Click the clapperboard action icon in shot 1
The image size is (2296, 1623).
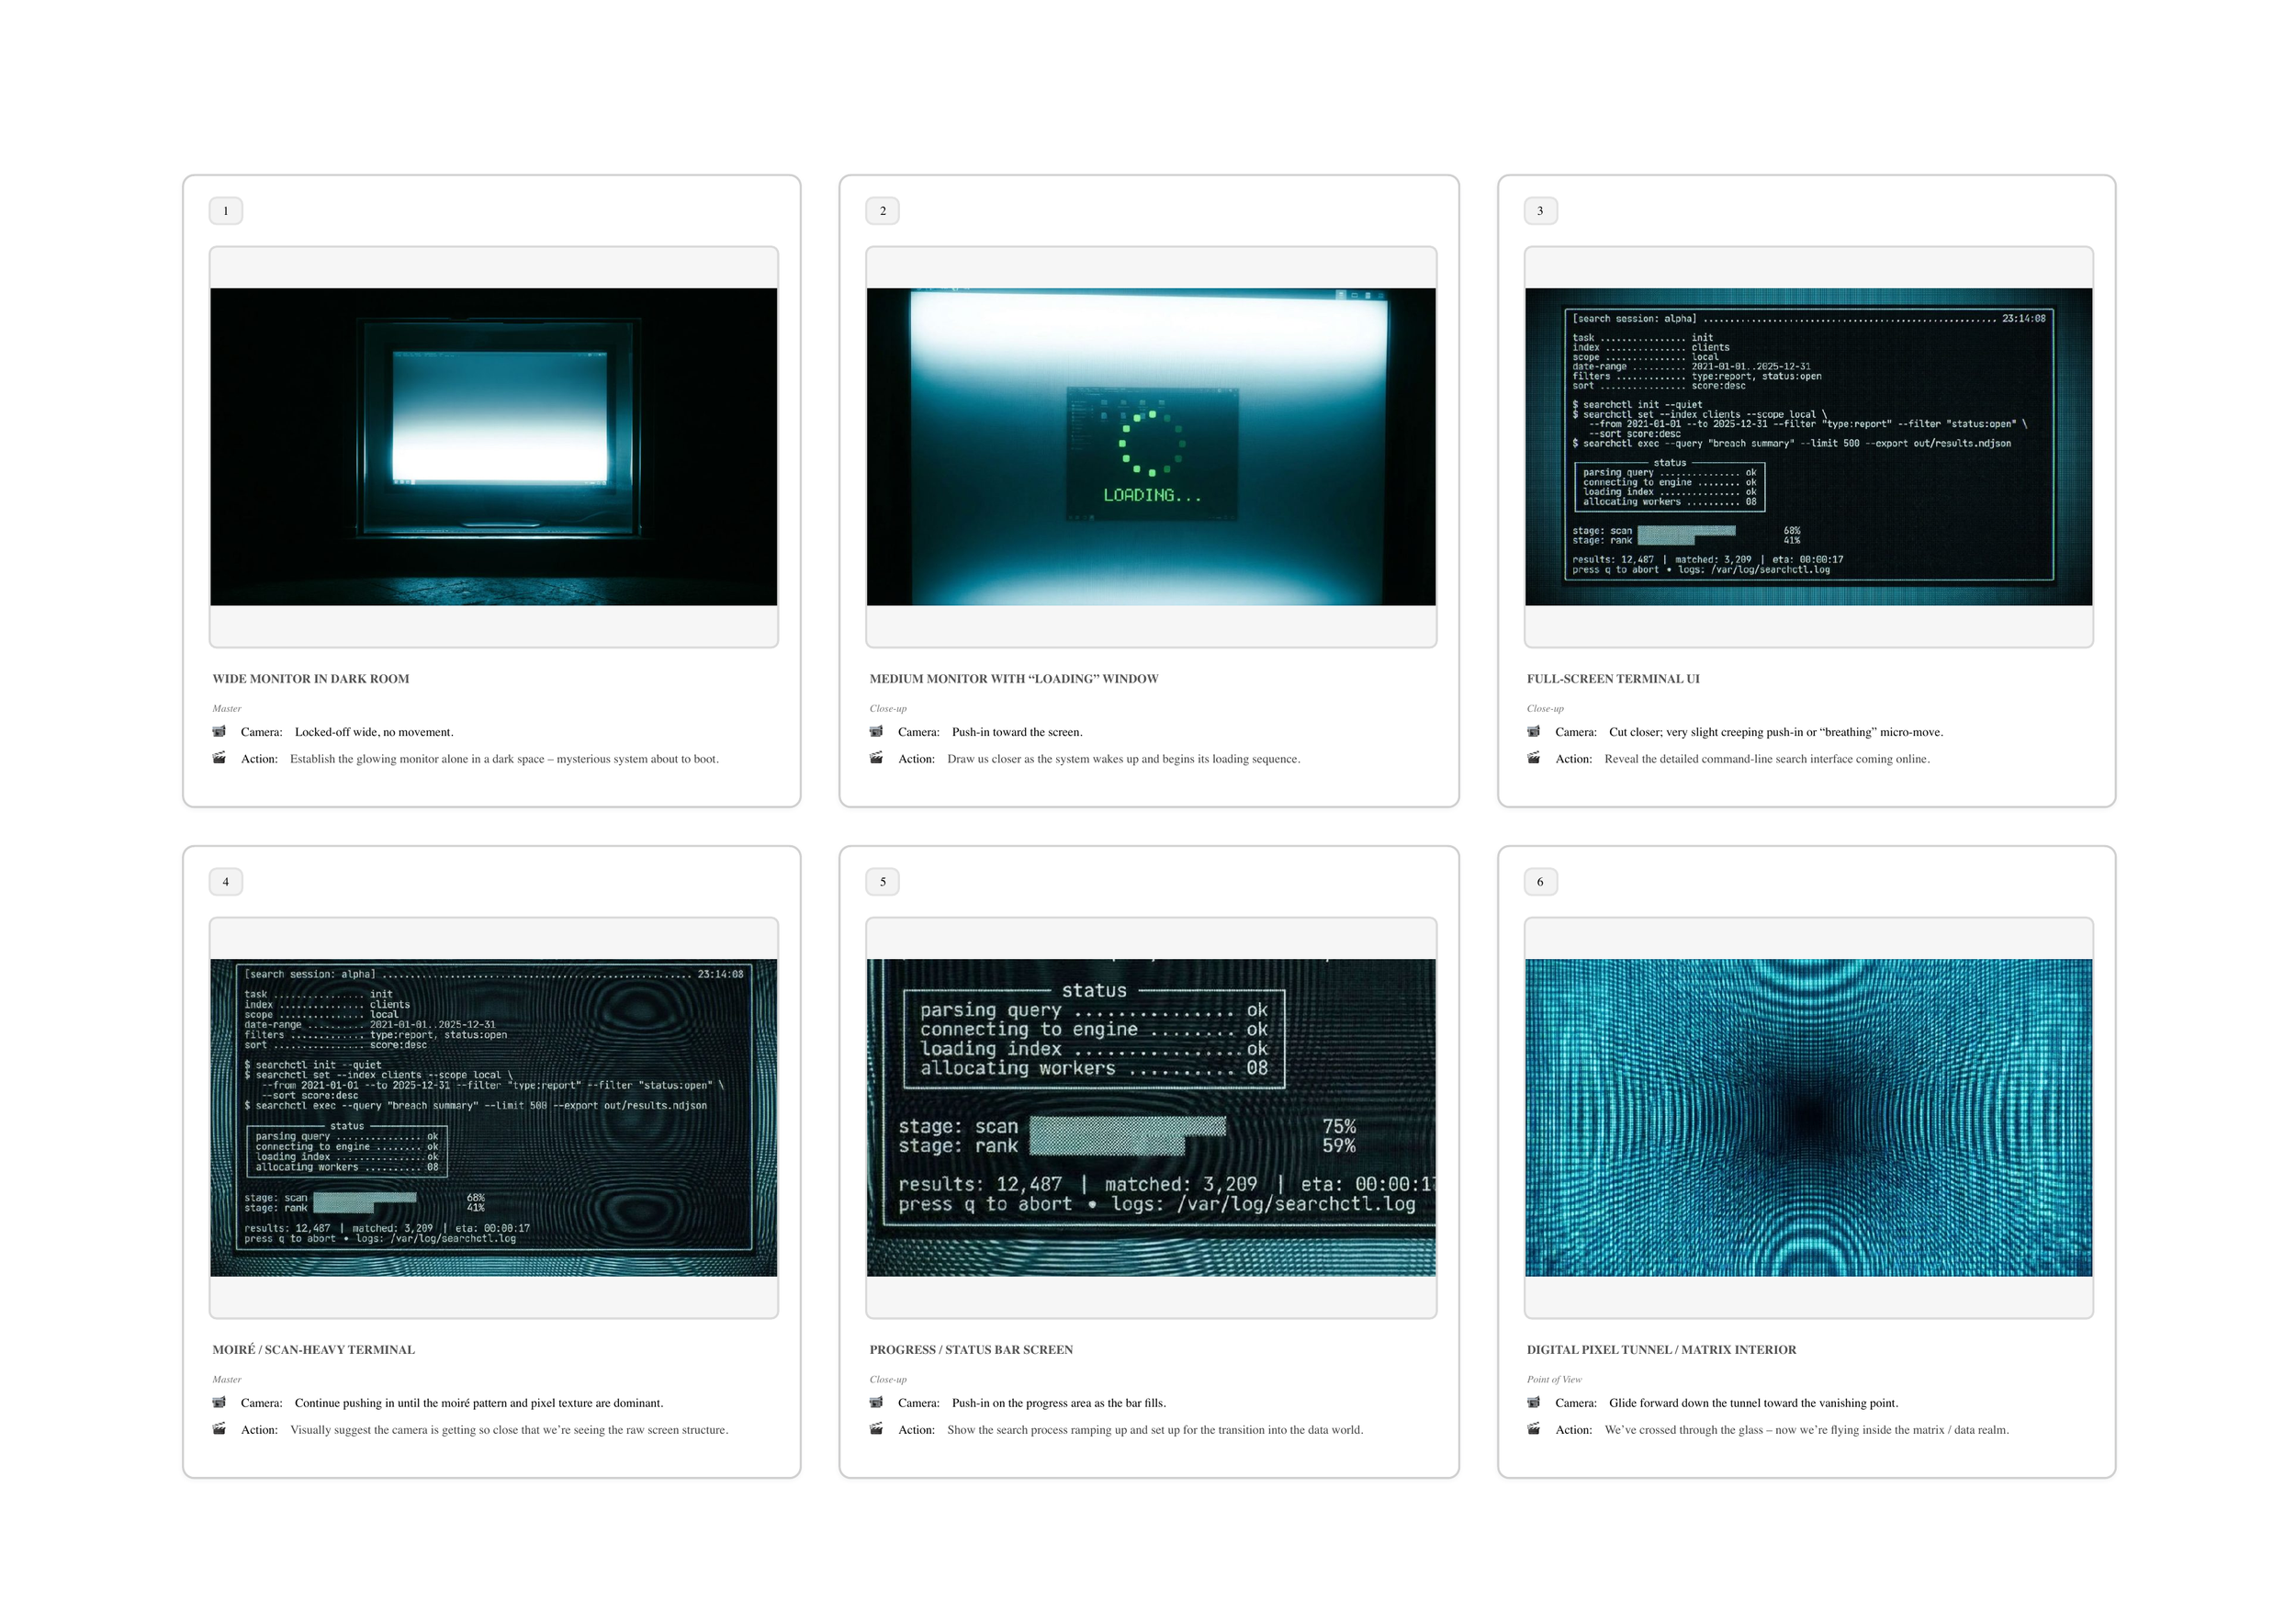pos(219,758)
